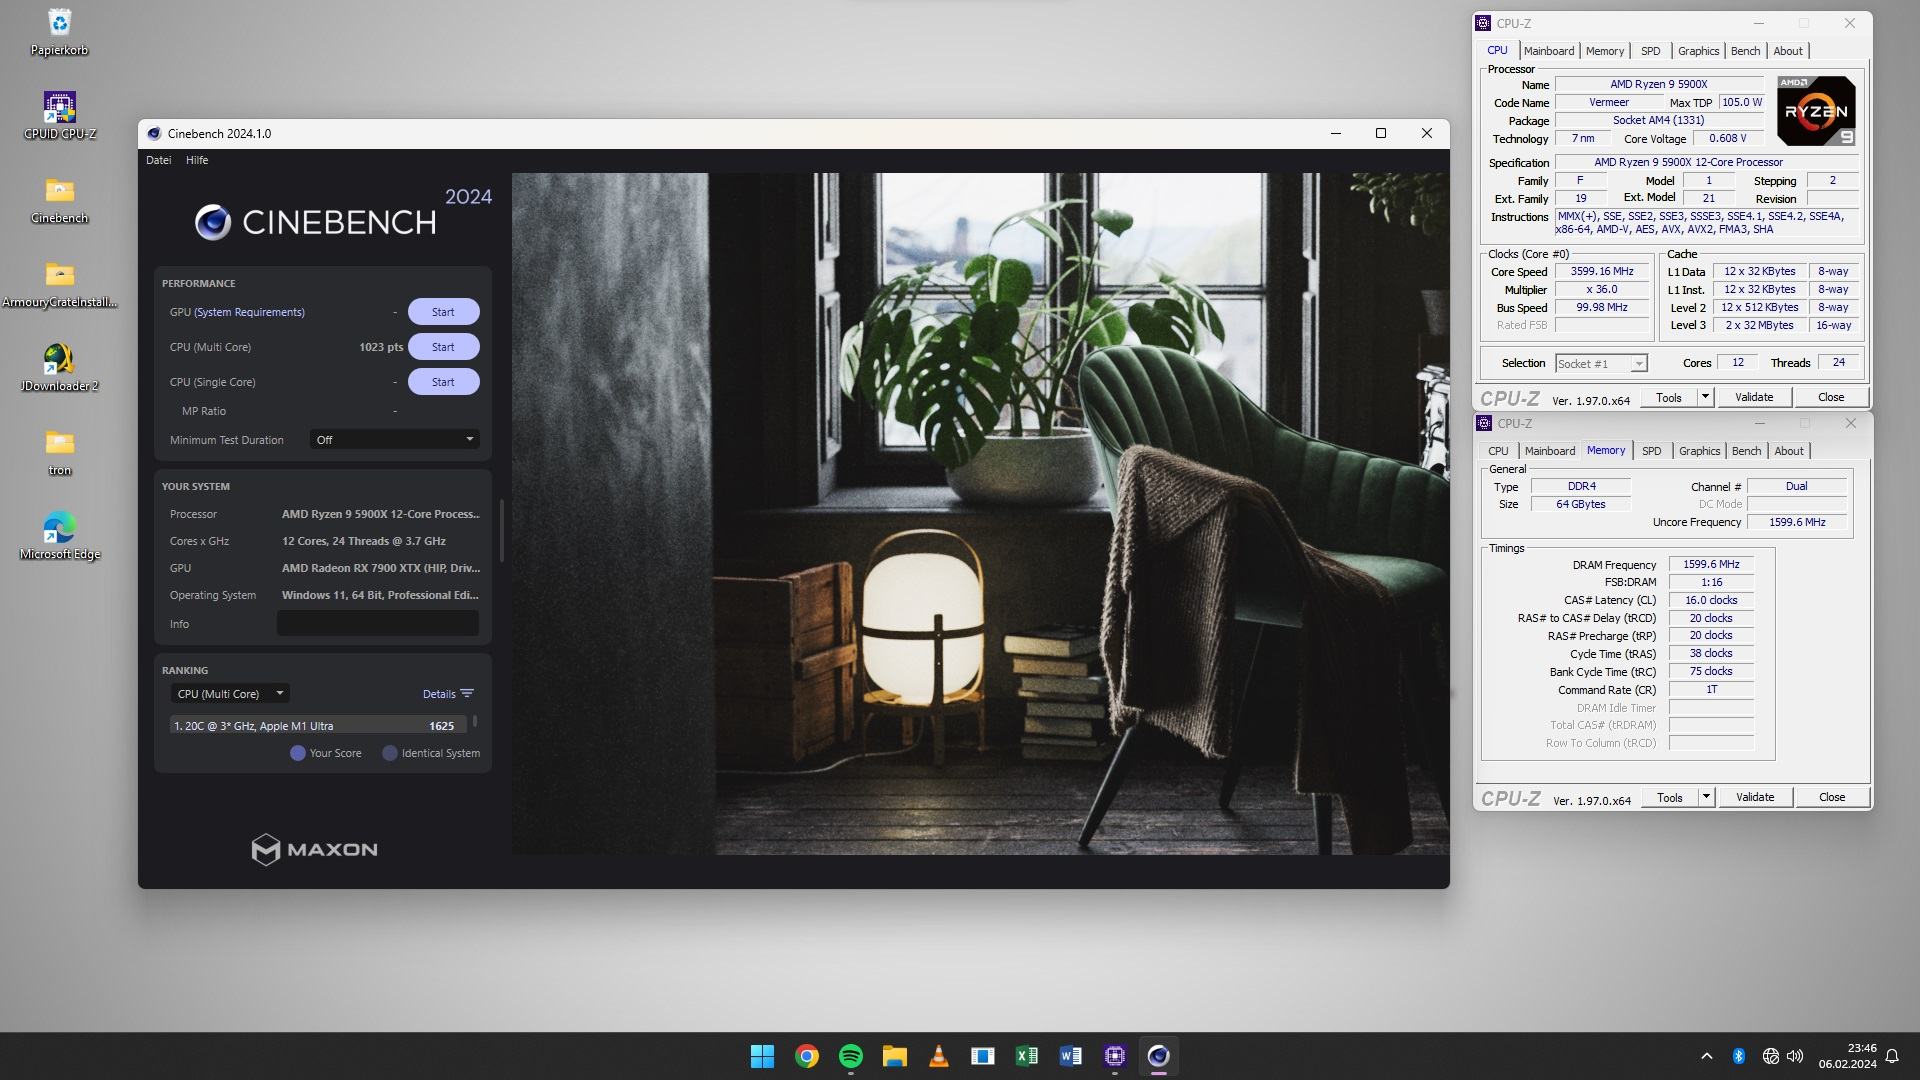Switch to About tab in upper CPU-Z
The width and height of the screenshot is (1920, 1080).
click(x=1788, y=51)
